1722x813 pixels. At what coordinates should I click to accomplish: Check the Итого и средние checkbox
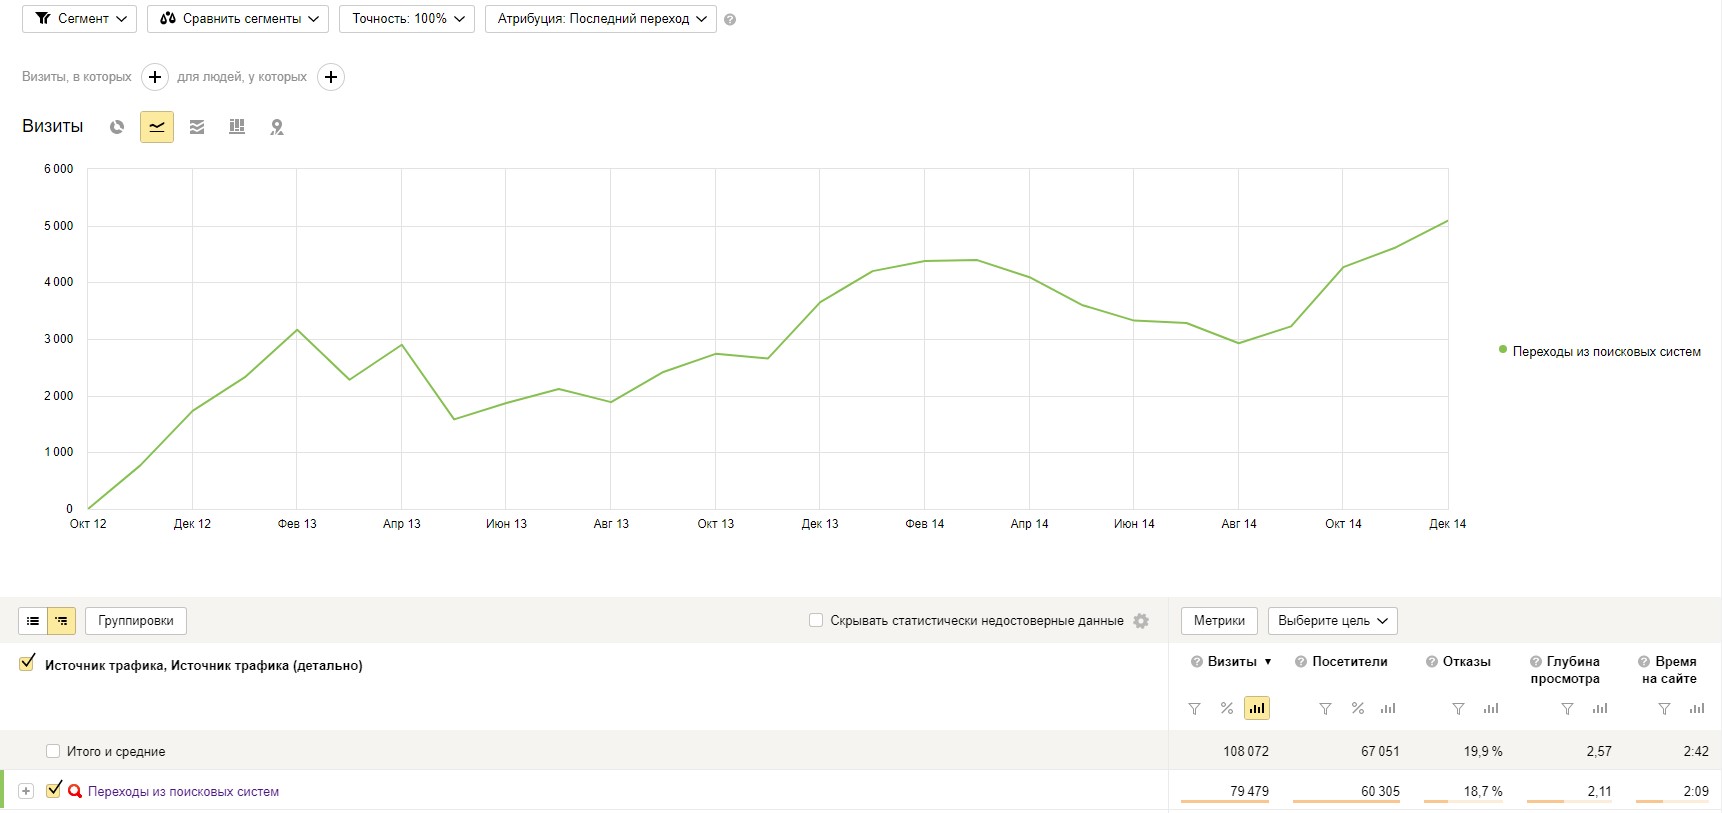coord(53,751)
